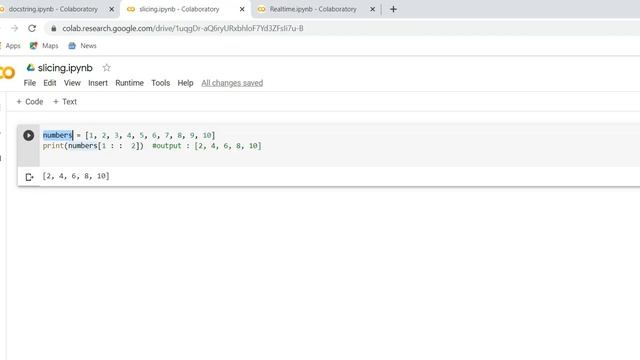The image size is (640, 360).
Task: Click the address bar URL
Action: pos(183,28)
